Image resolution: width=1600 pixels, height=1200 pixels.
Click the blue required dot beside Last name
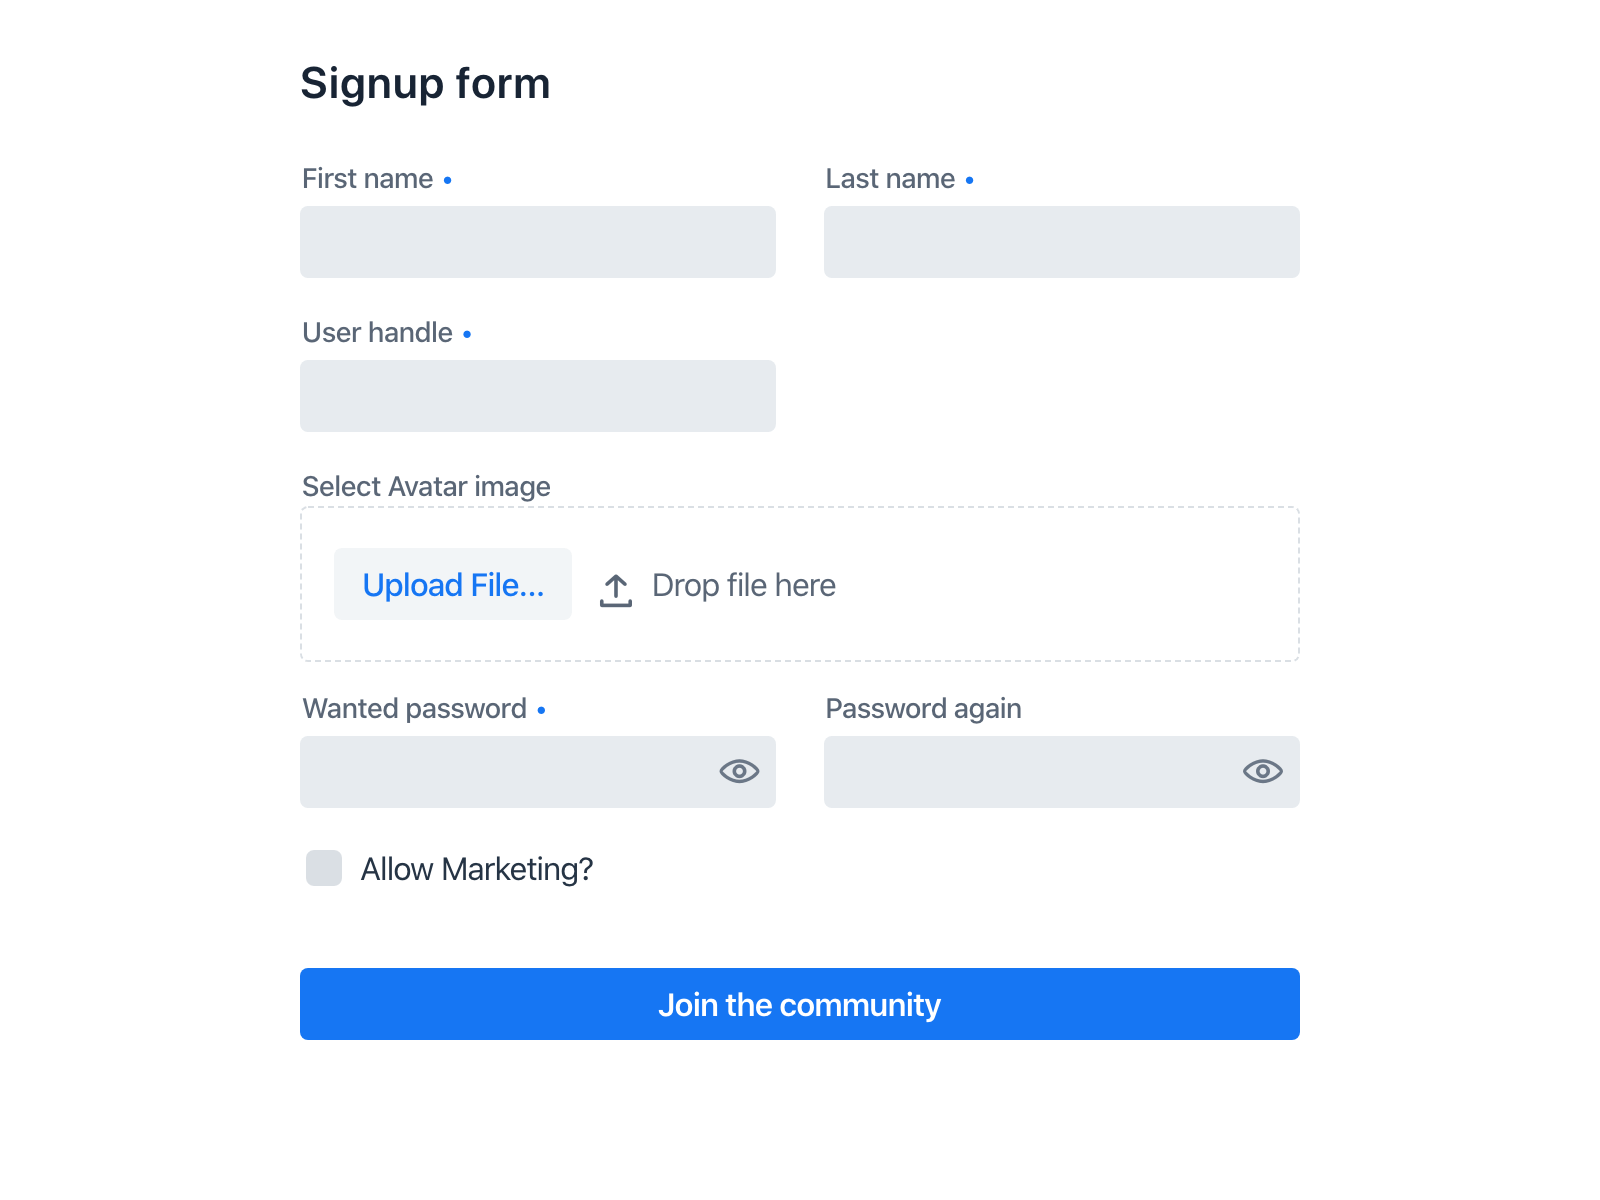click(x=970, y=180)
